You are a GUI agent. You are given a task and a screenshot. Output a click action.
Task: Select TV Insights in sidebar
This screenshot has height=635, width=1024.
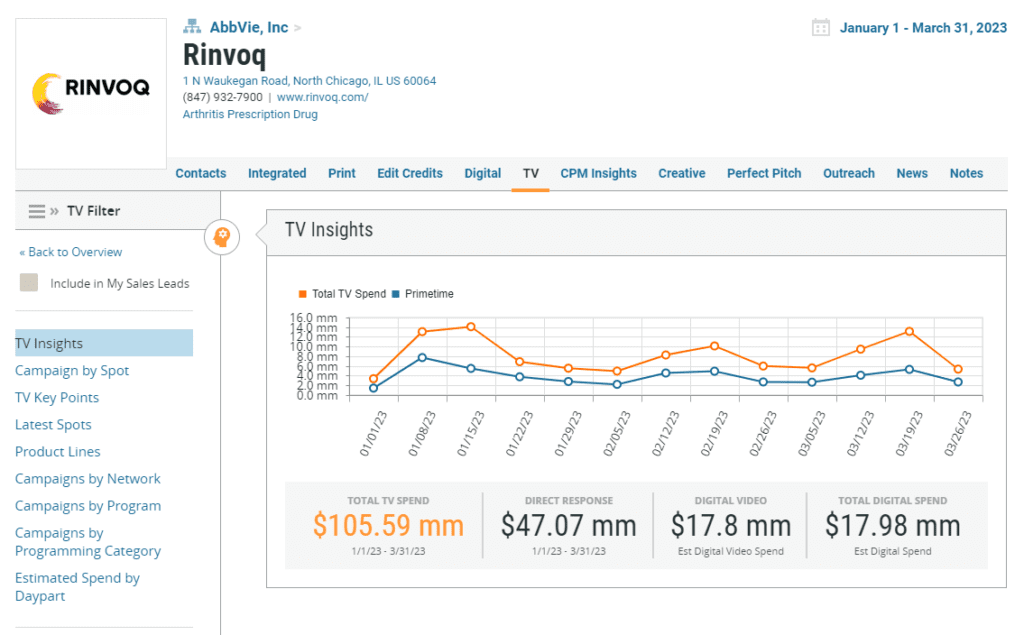click(104, 343)
